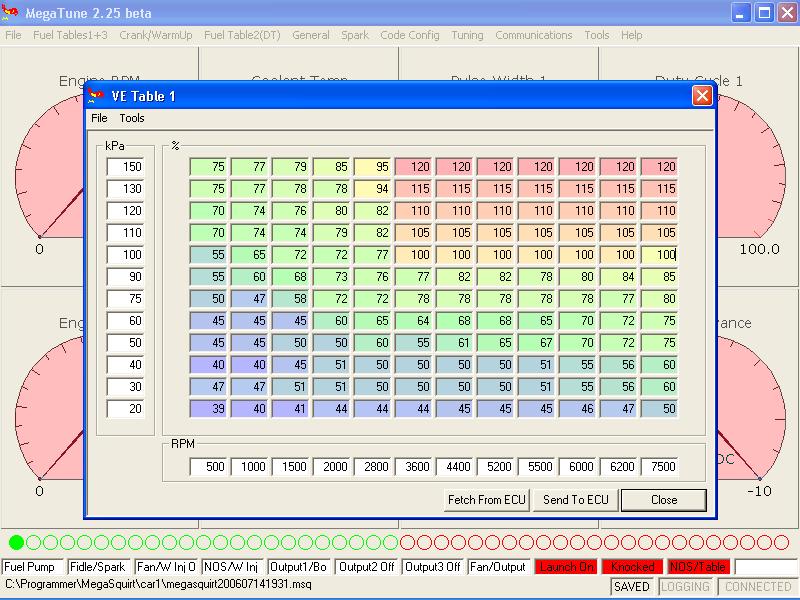Select the 110 kPa bin field
800x600 pixels.
(x=126, y=233)
